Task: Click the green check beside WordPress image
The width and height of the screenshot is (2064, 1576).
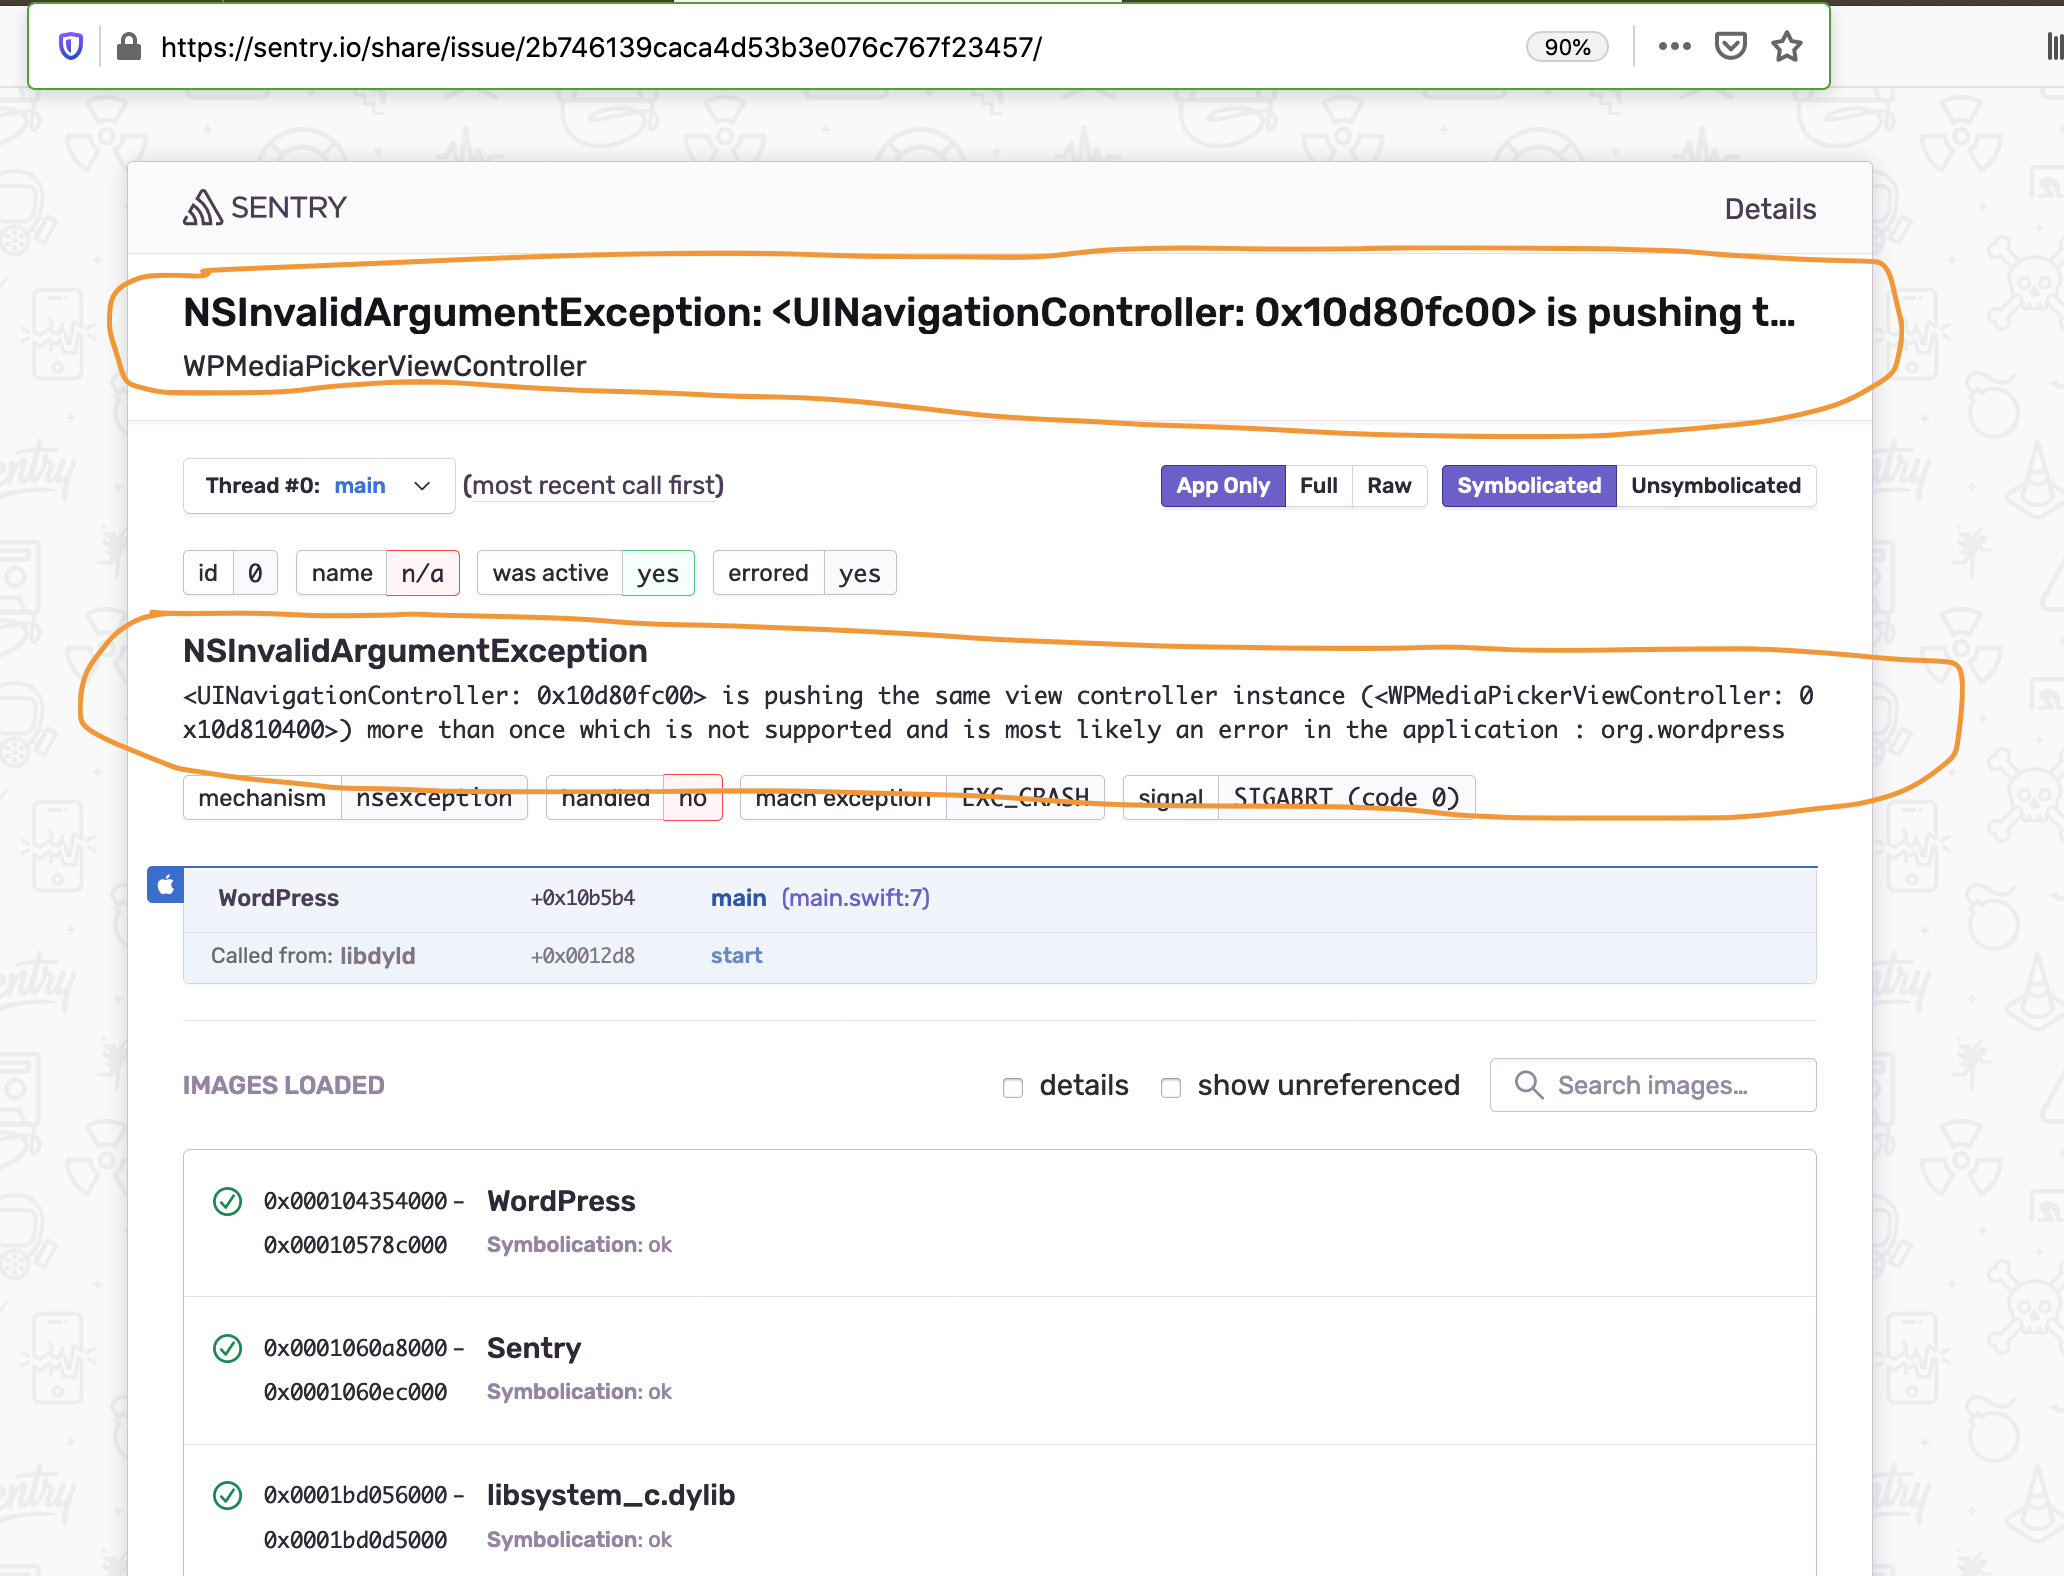Action: (x=228, y=1201)
